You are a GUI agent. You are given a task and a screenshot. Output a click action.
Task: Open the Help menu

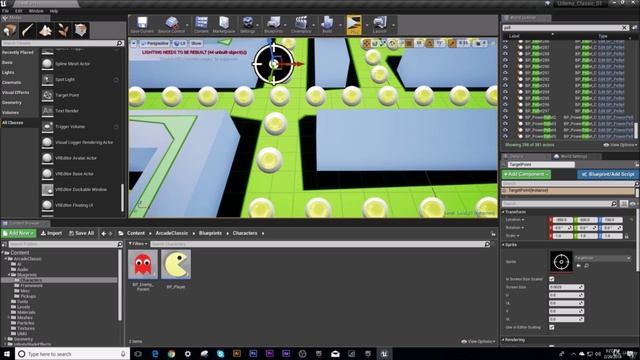pyautogui.click(x=53, y=11)
